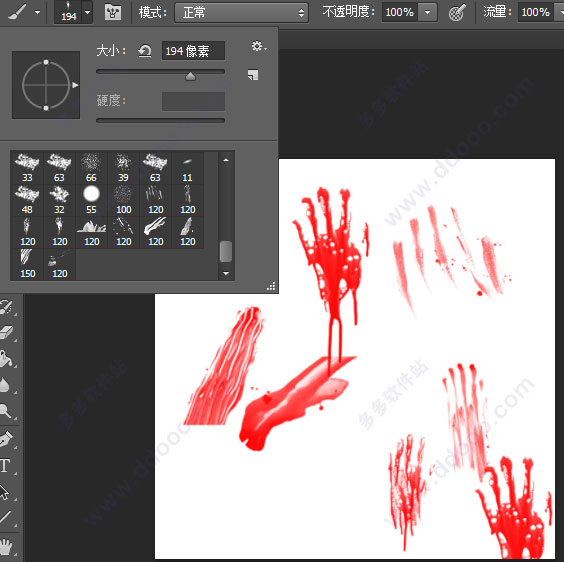The width and height of the screenshot is (564, 562).
Task: Reset brush to original size
Action: tap(145, 51)
